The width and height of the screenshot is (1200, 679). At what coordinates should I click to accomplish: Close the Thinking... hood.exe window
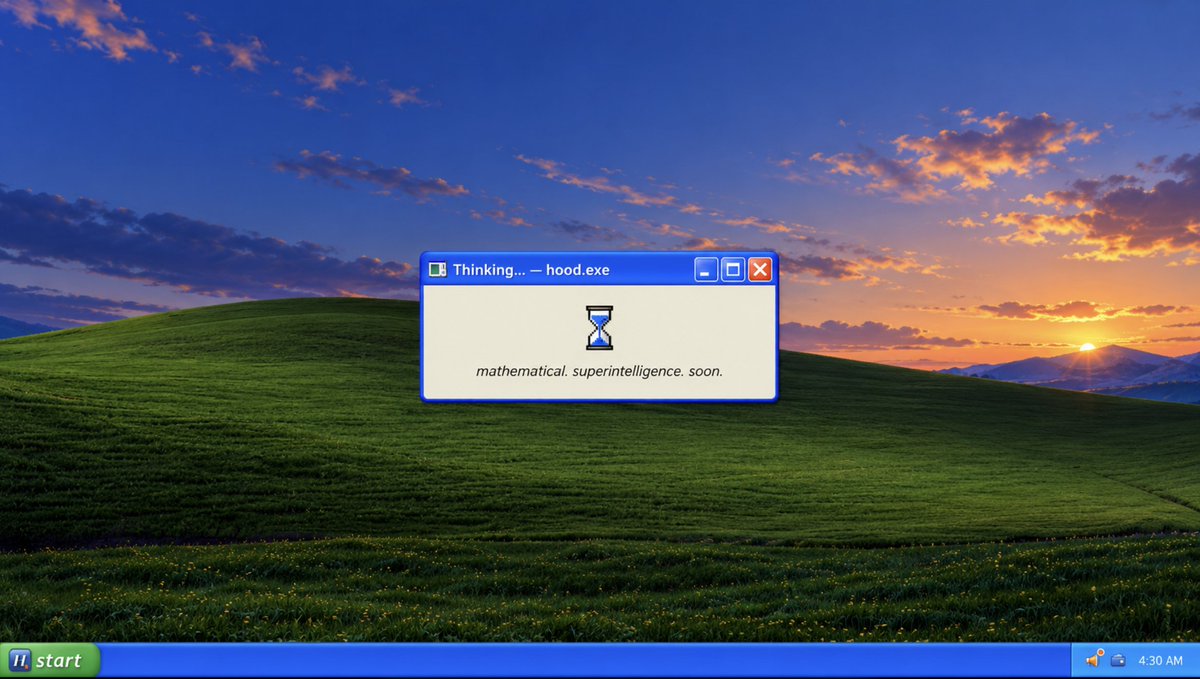coord(760,269)
